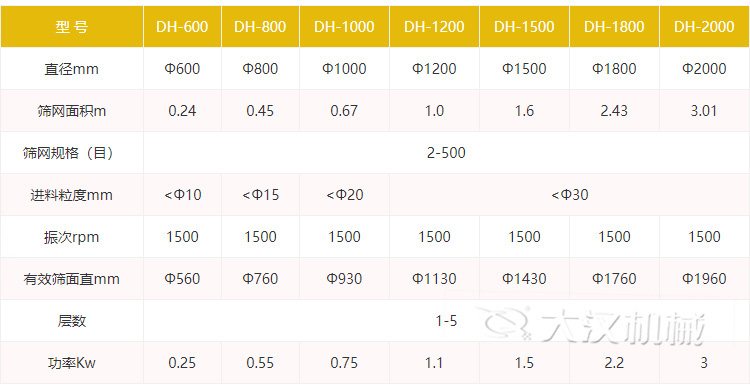Select the 0.25 power value cell
The image size is (750, 387).
[182, 363]
